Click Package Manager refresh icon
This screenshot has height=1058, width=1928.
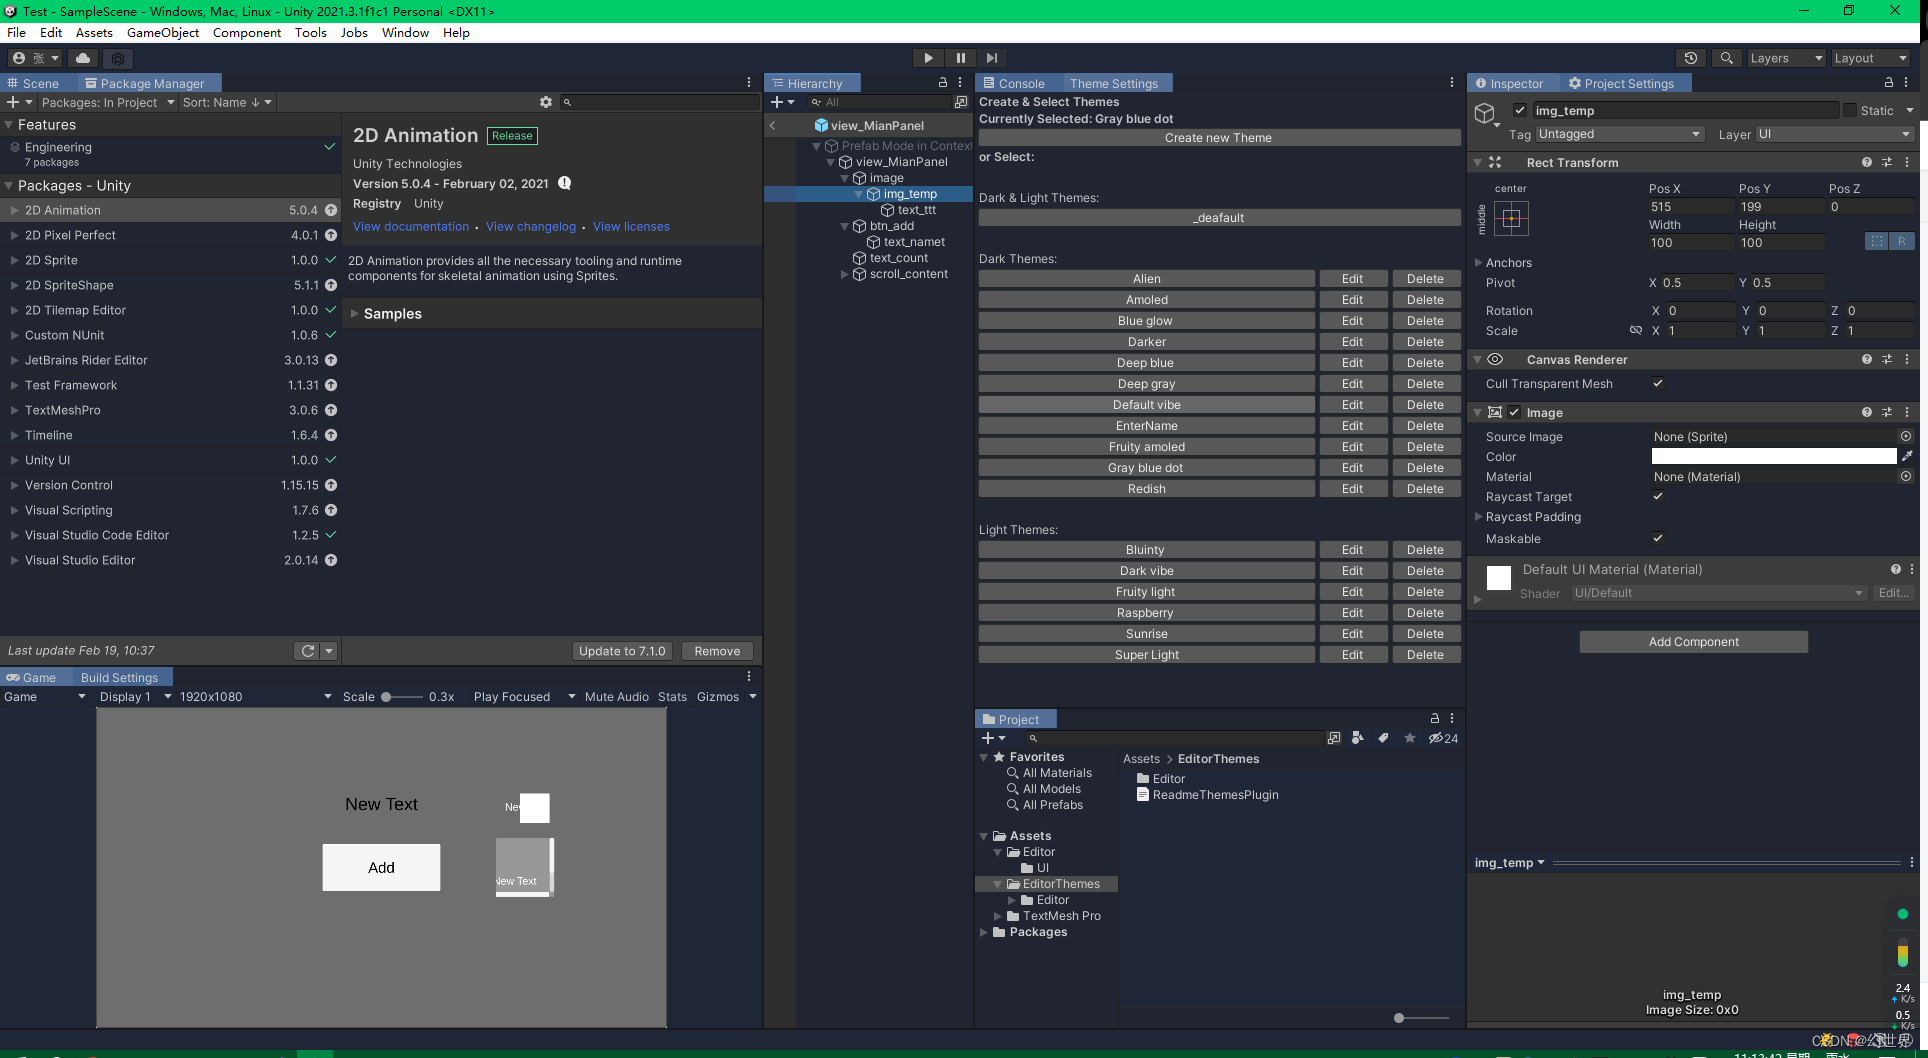308,651
